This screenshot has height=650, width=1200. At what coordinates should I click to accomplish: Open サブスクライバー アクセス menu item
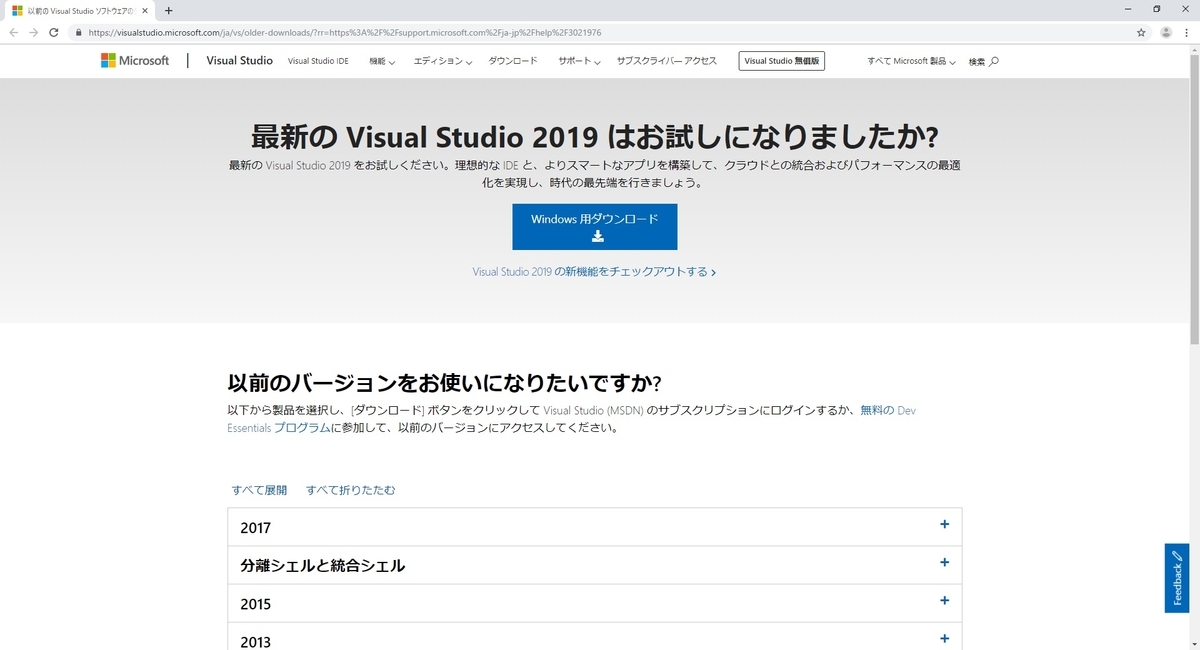point(667,61)
